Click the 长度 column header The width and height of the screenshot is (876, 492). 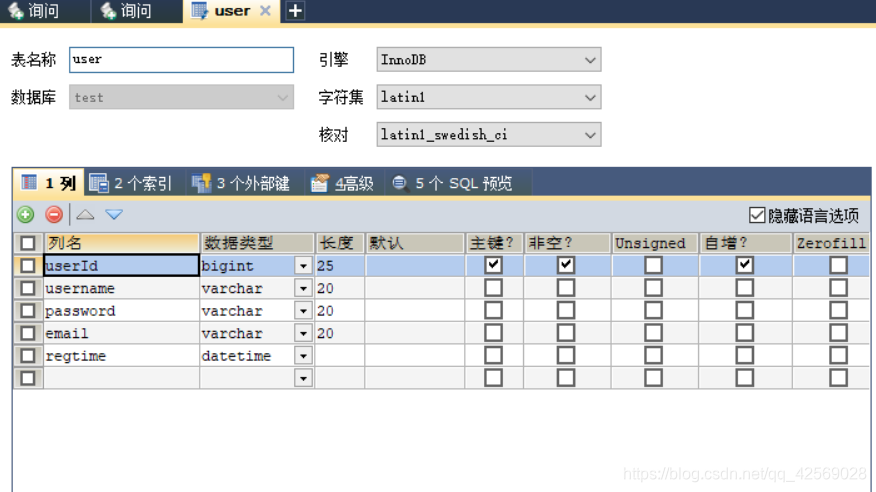click(340, 243)
